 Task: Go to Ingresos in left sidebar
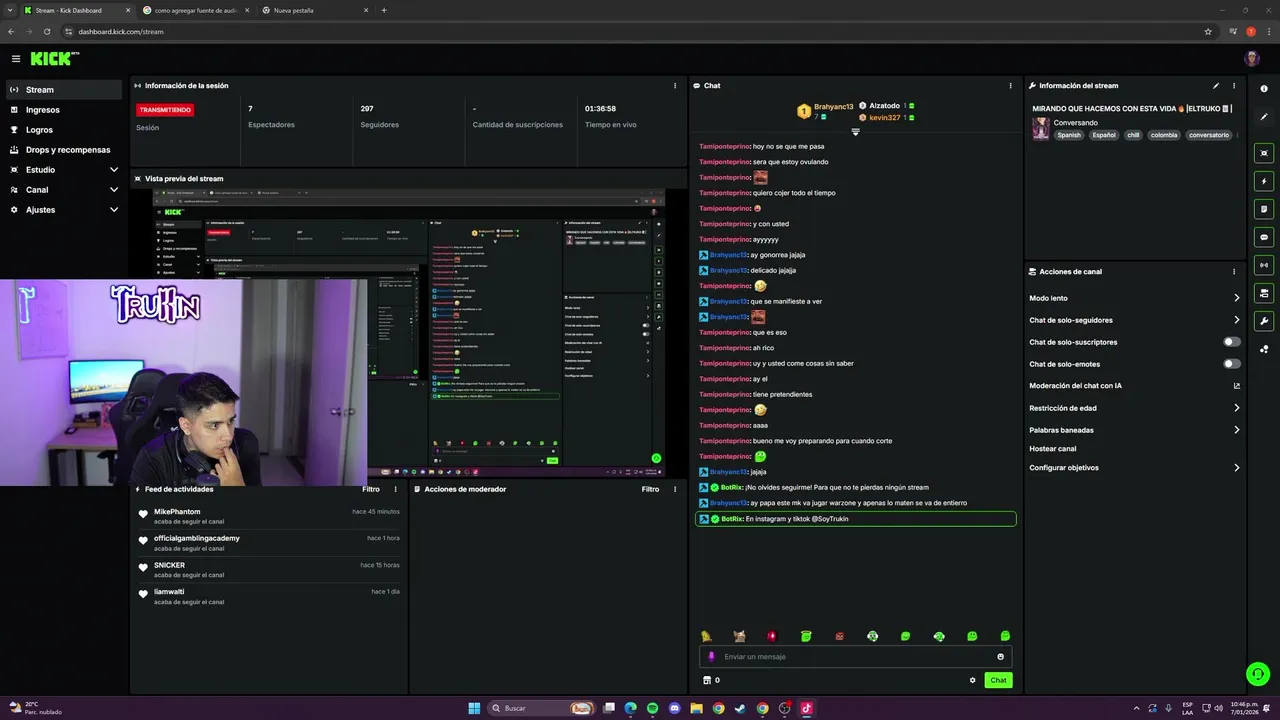(x=64, y=110)
